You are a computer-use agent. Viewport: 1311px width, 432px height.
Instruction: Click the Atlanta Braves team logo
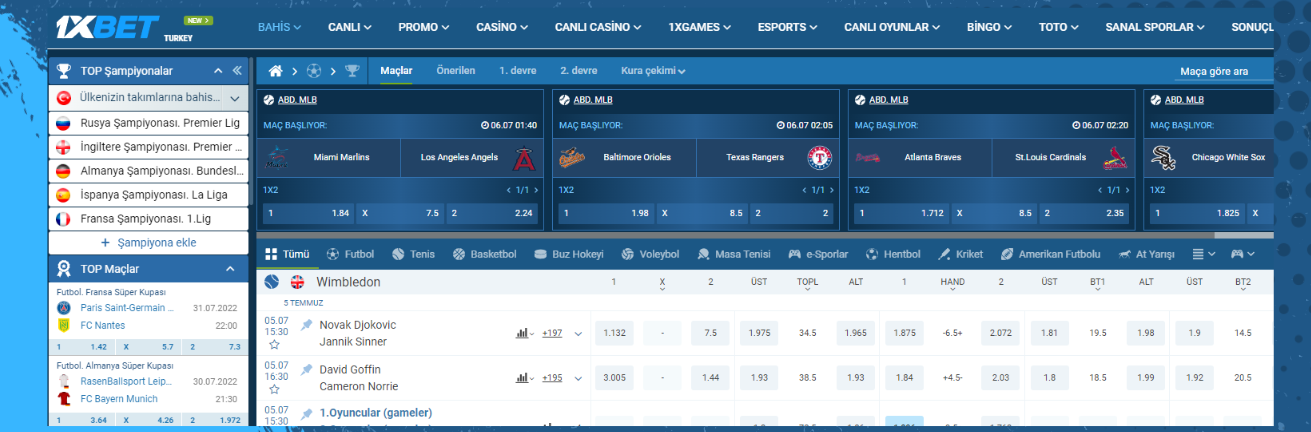(x=868, y=158)
